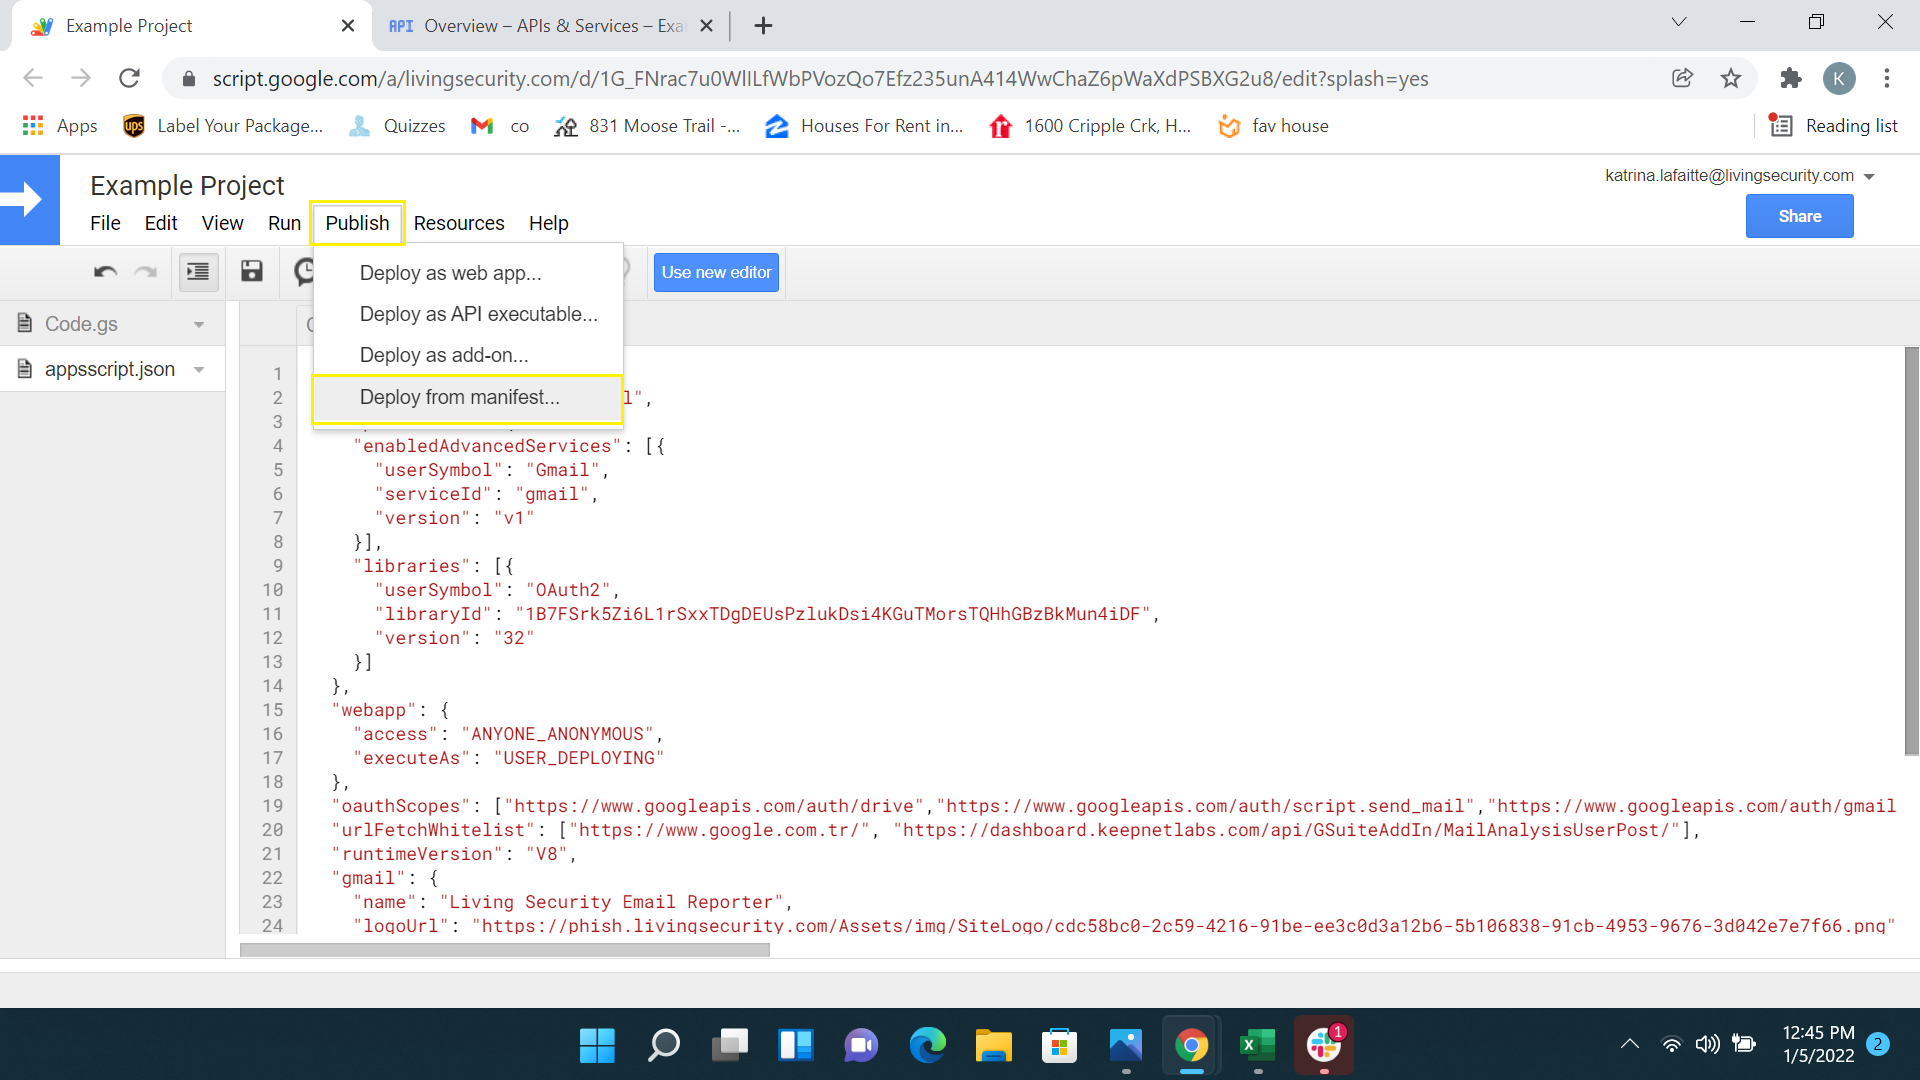Open Slack from the taskbar
The width and height of the screenshot is (1920, 1080).
click(x=1324, y=1046)
